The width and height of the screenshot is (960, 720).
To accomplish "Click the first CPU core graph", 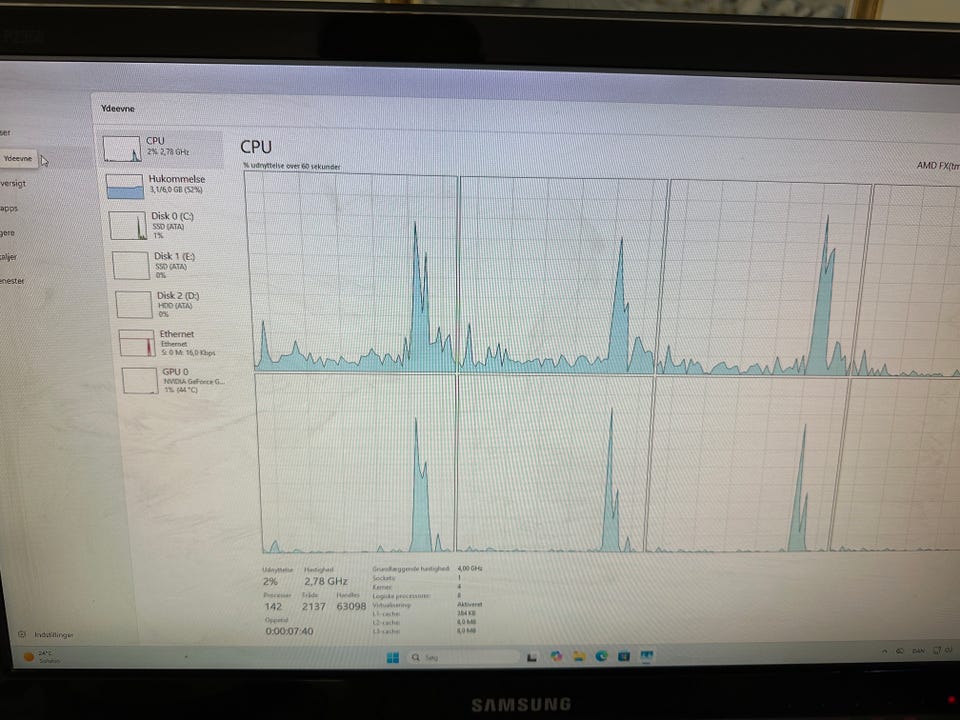I will coord(352,272).
